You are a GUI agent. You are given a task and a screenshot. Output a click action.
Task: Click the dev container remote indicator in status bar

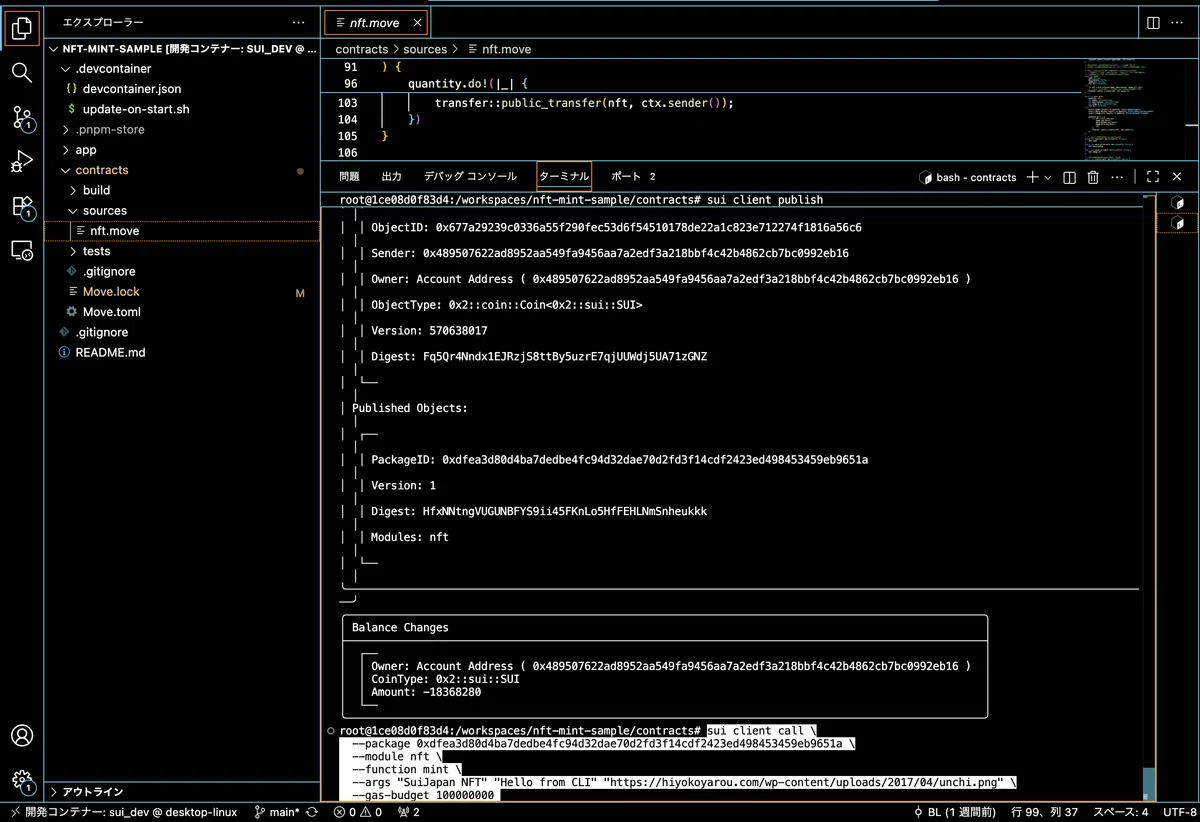124,812
